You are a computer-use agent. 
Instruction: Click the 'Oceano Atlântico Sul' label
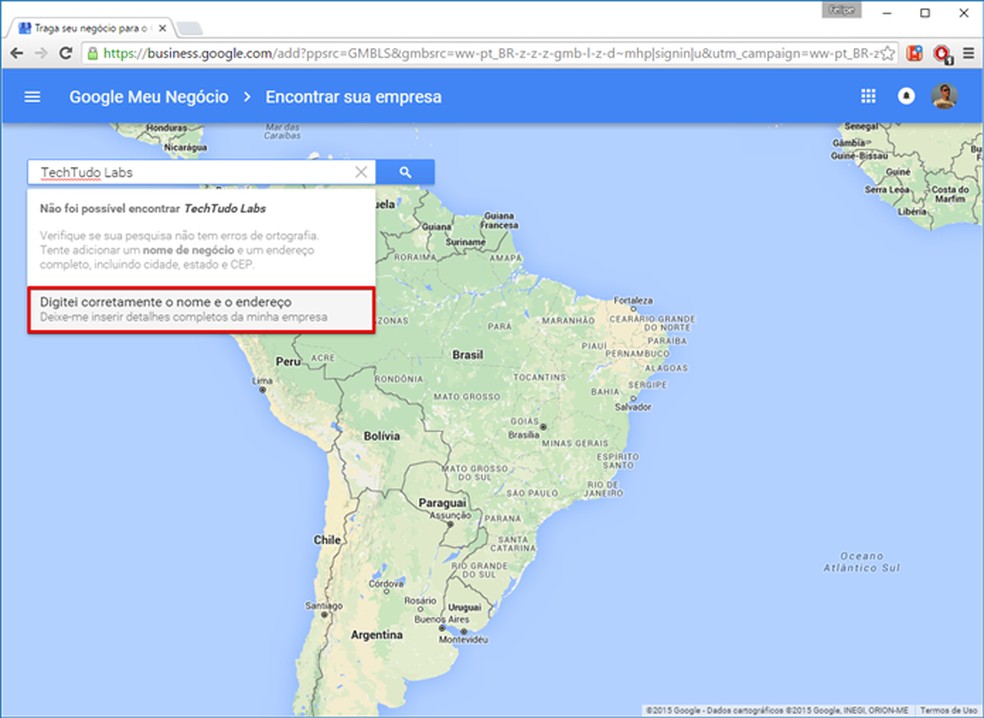point(862,562)
